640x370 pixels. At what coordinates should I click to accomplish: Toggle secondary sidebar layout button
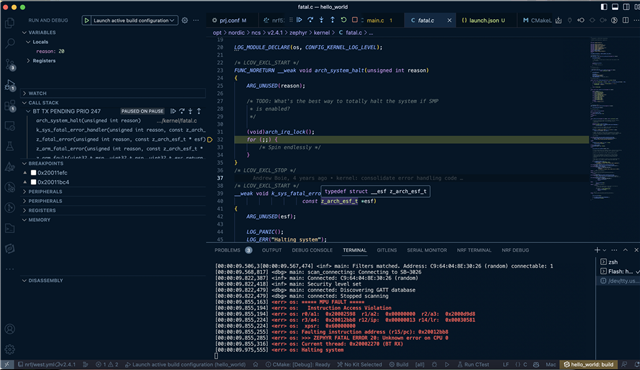pos(626,7)
